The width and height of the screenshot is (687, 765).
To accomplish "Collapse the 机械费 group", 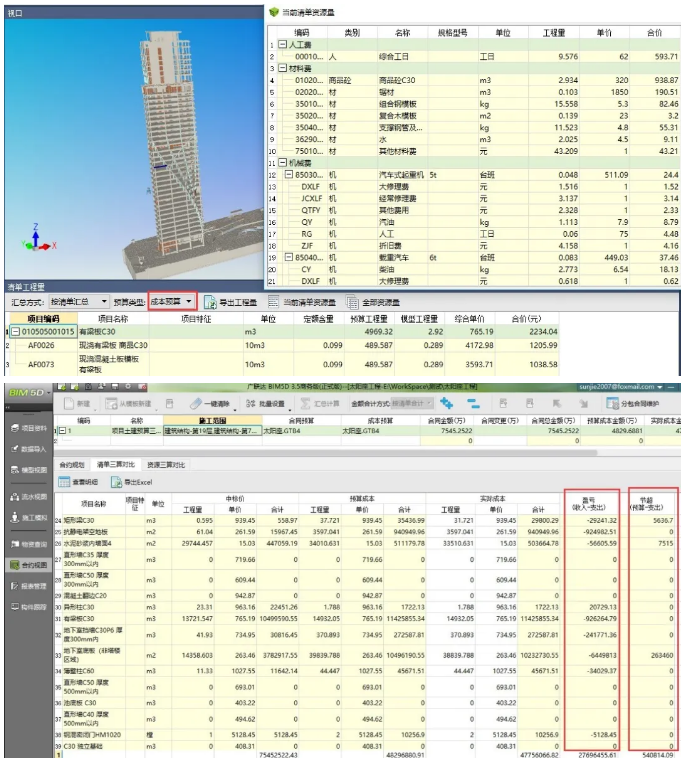I will pyautogui.click(x=283, y=162).
